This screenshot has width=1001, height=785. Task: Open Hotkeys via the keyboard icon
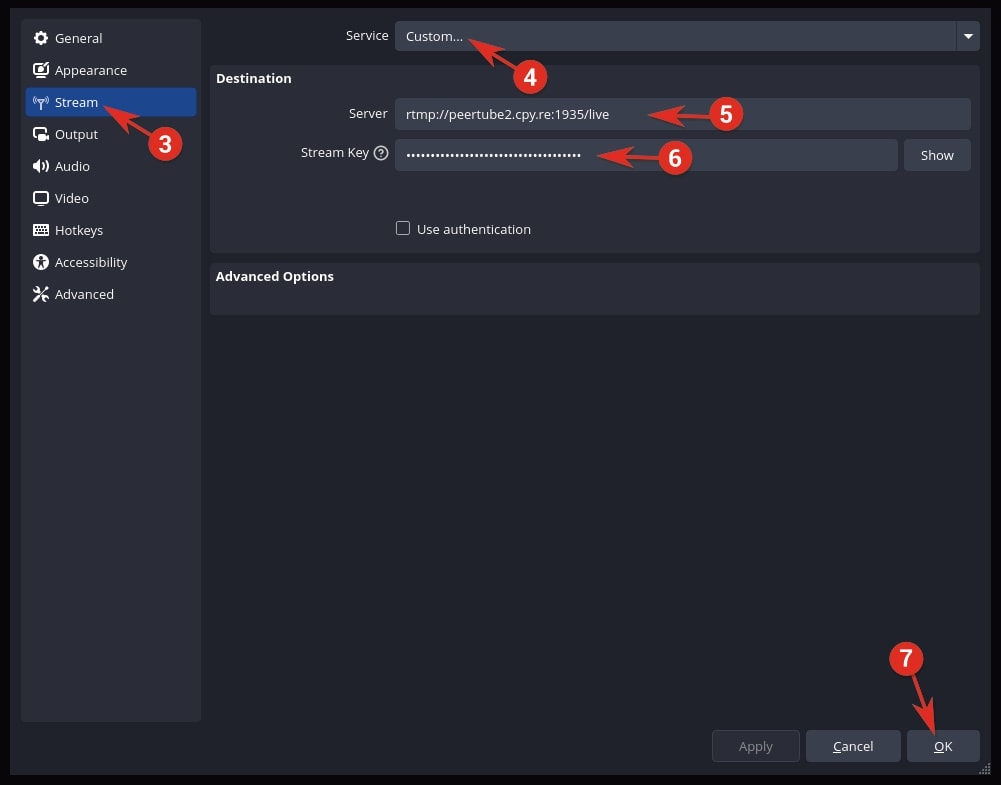pyautogui.click(x=40, y=230)
